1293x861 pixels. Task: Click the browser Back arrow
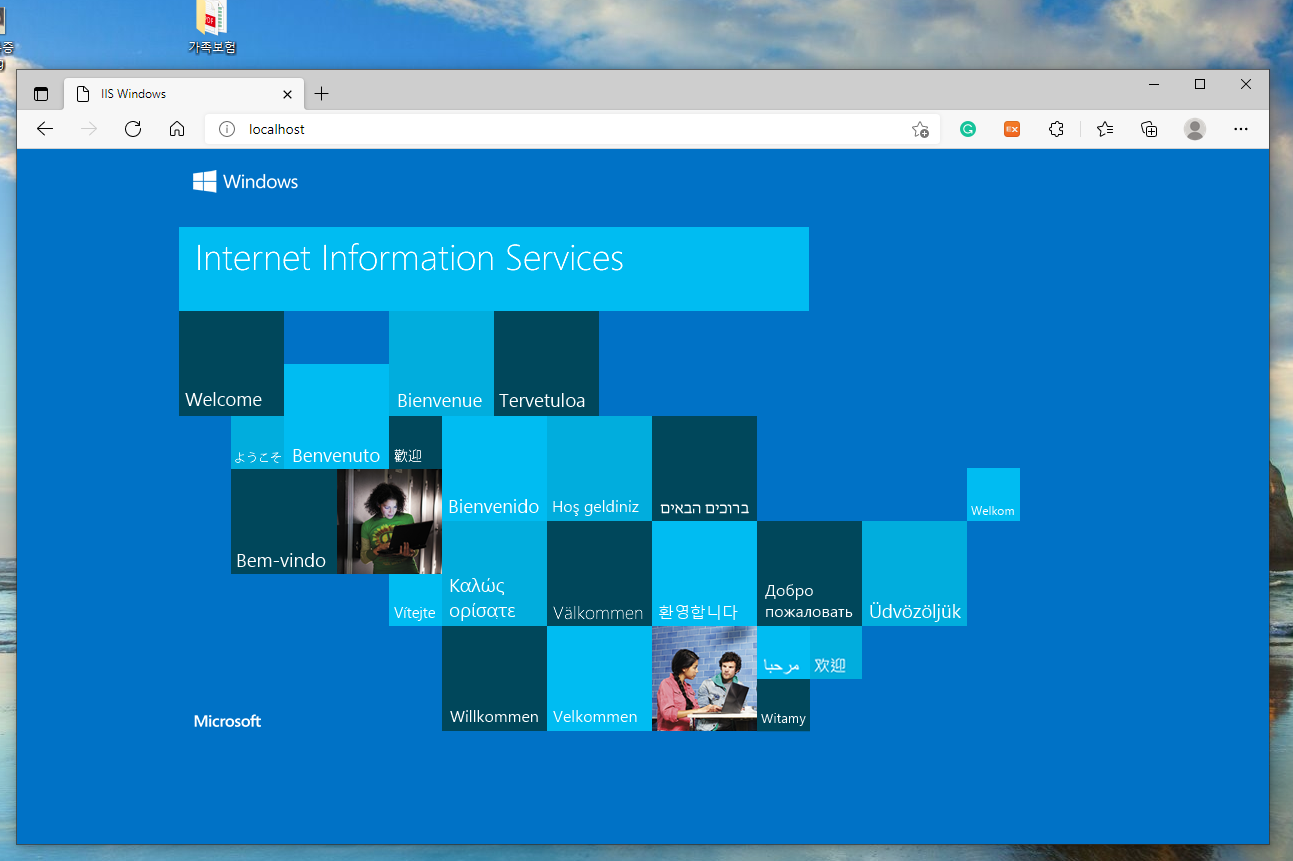tap(44, 129)
